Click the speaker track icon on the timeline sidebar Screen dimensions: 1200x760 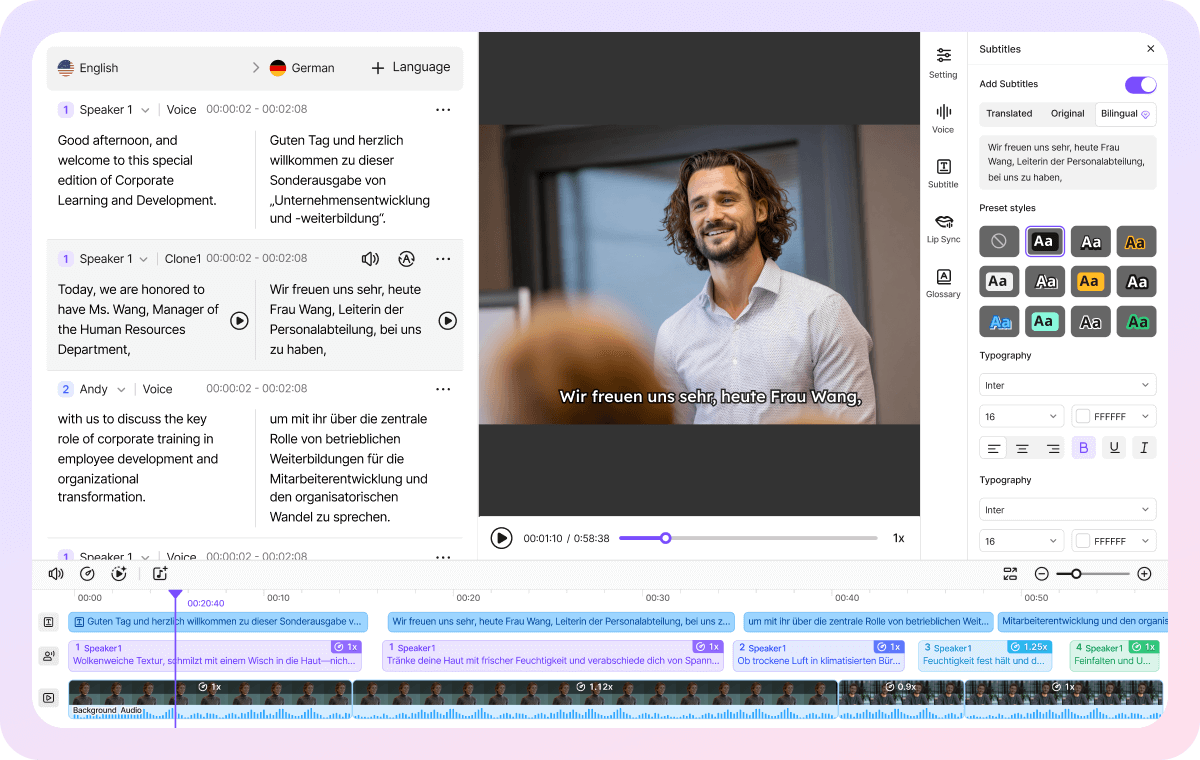click(x=48, y=655)
